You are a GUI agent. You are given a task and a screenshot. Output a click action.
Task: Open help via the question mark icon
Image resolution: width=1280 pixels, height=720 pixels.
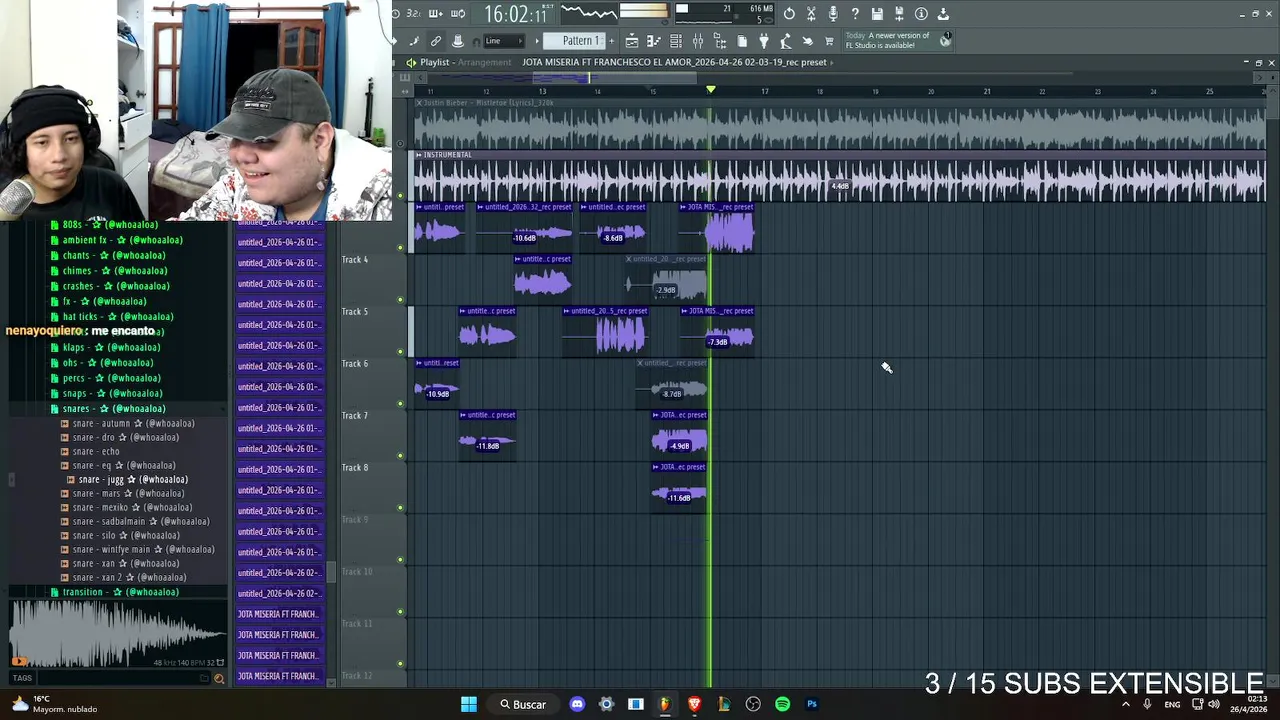coord(855,14)
